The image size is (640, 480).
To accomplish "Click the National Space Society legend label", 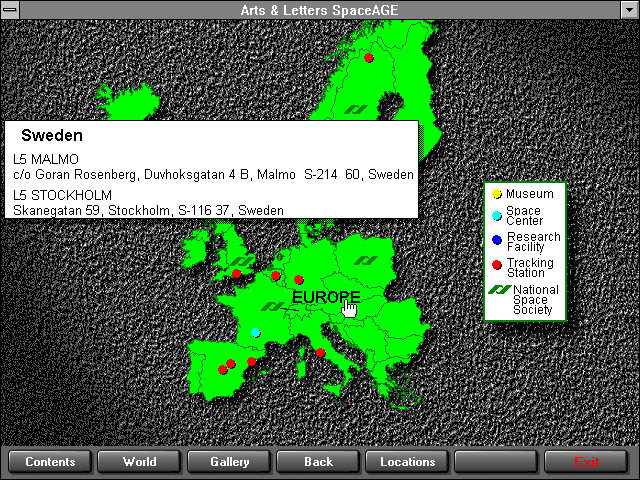I will click(536, 300).
